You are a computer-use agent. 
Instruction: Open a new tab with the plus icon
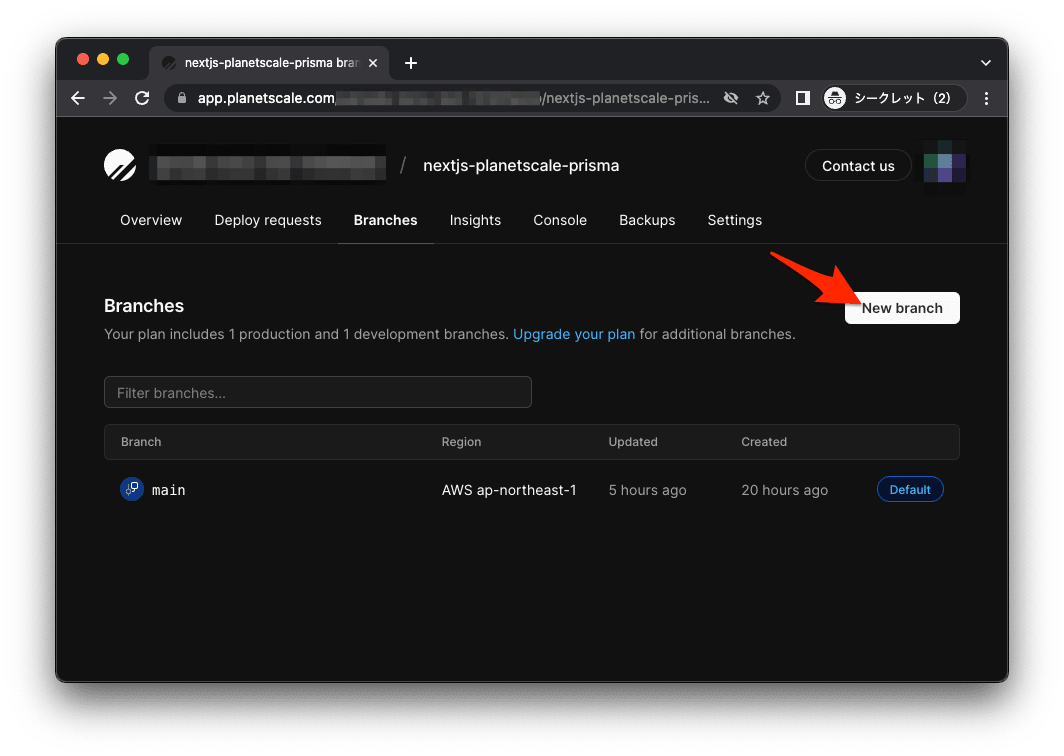(411, 63)
